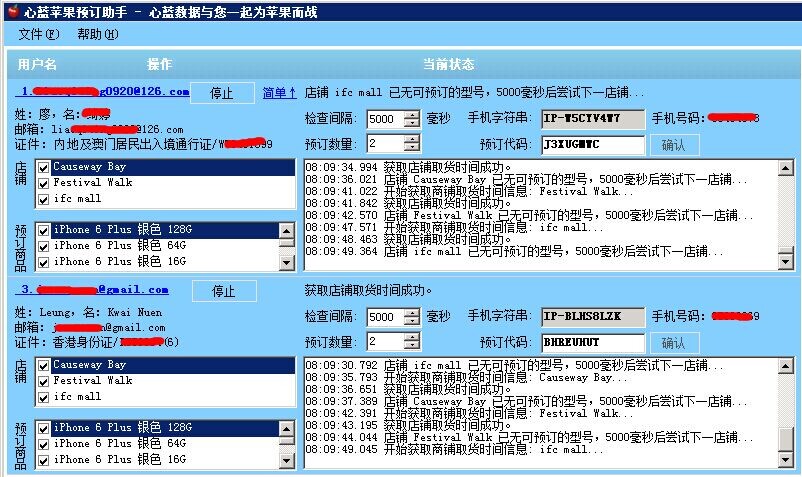Click the name text Leung, 名: Kwai Nuen
Viewport: 802px width, 477px height.
101,312
